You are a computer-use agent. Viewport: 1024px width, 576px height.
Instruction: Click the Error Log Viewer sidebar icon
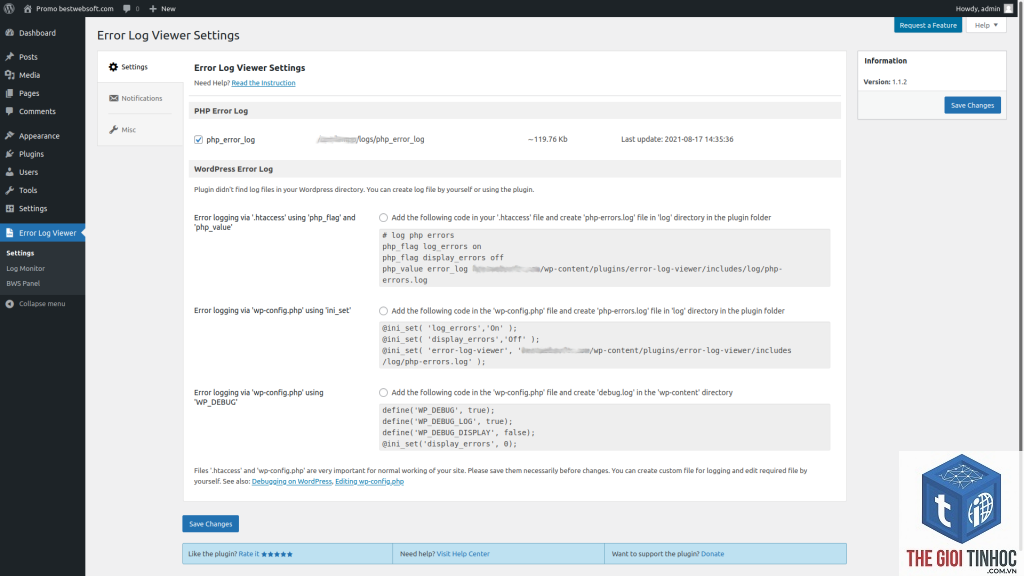10,233
